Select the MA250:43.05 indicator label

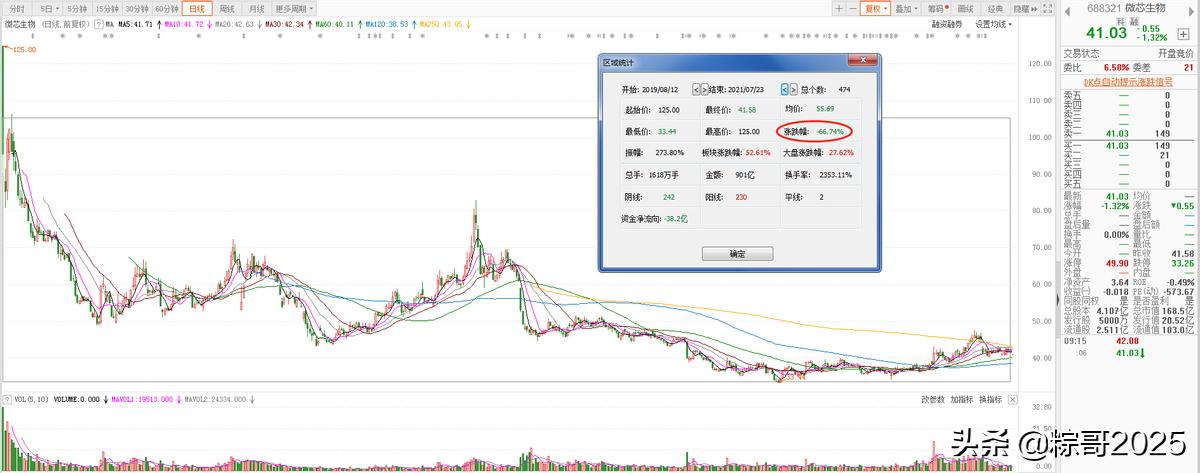(440, 22)
